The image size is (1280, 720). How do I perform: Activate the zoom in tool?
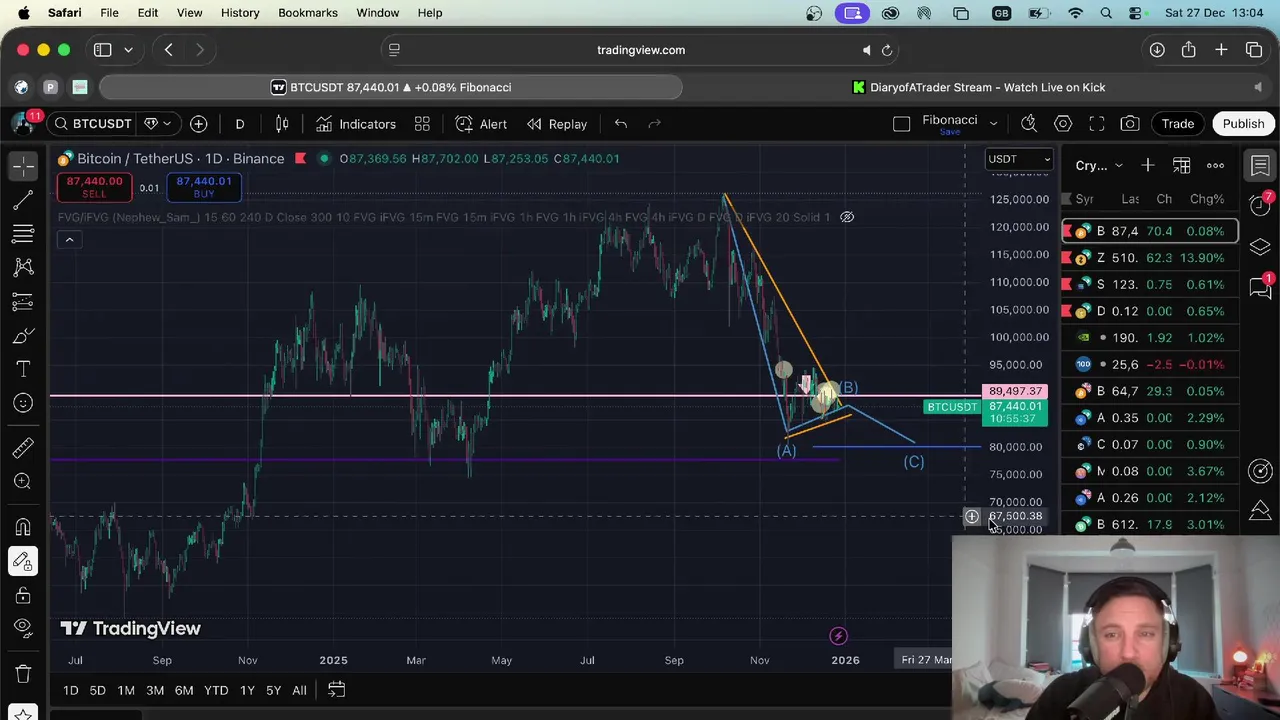pyautogui.click(x=23, y=482)
